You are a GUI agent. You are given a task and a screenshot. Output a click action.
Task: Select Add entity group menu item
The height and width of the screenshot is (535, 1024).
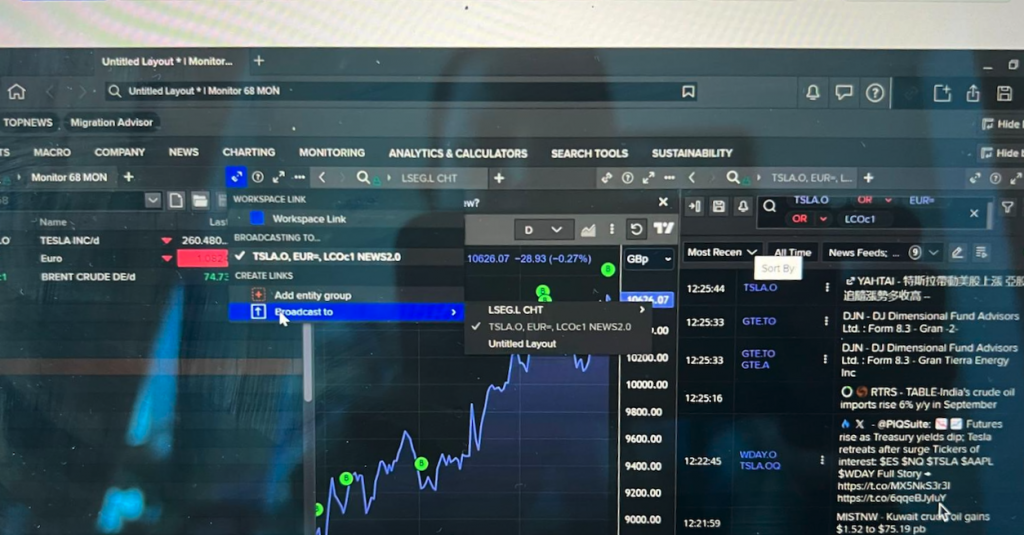(312, 295)
